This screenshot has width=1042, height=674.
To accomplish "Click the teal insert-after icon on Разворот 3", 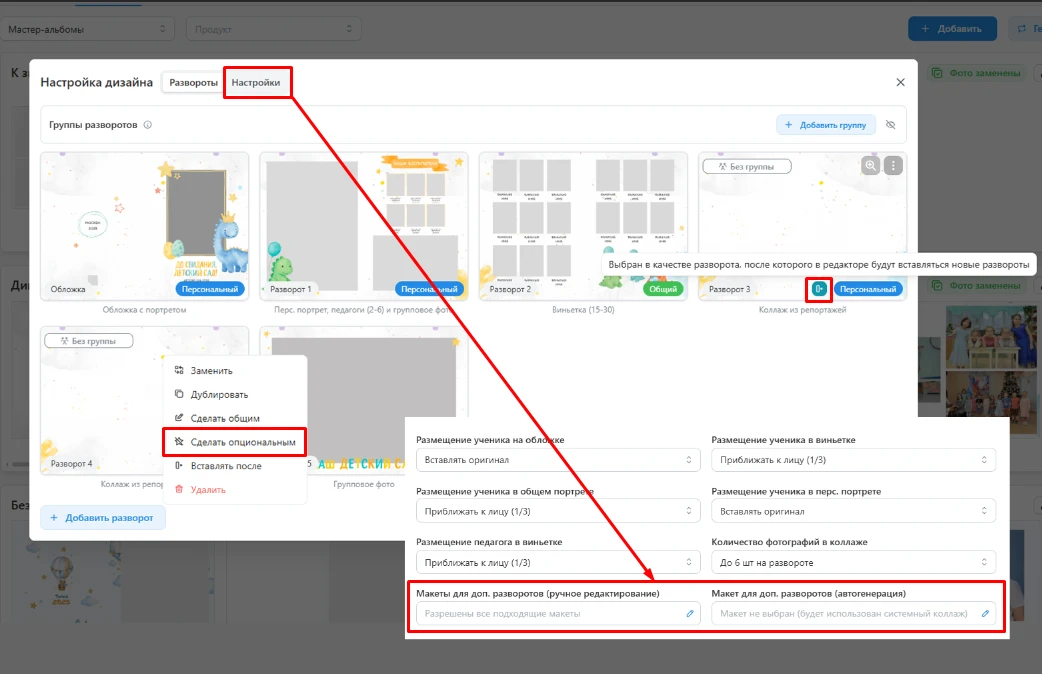I will click(819, 288).
